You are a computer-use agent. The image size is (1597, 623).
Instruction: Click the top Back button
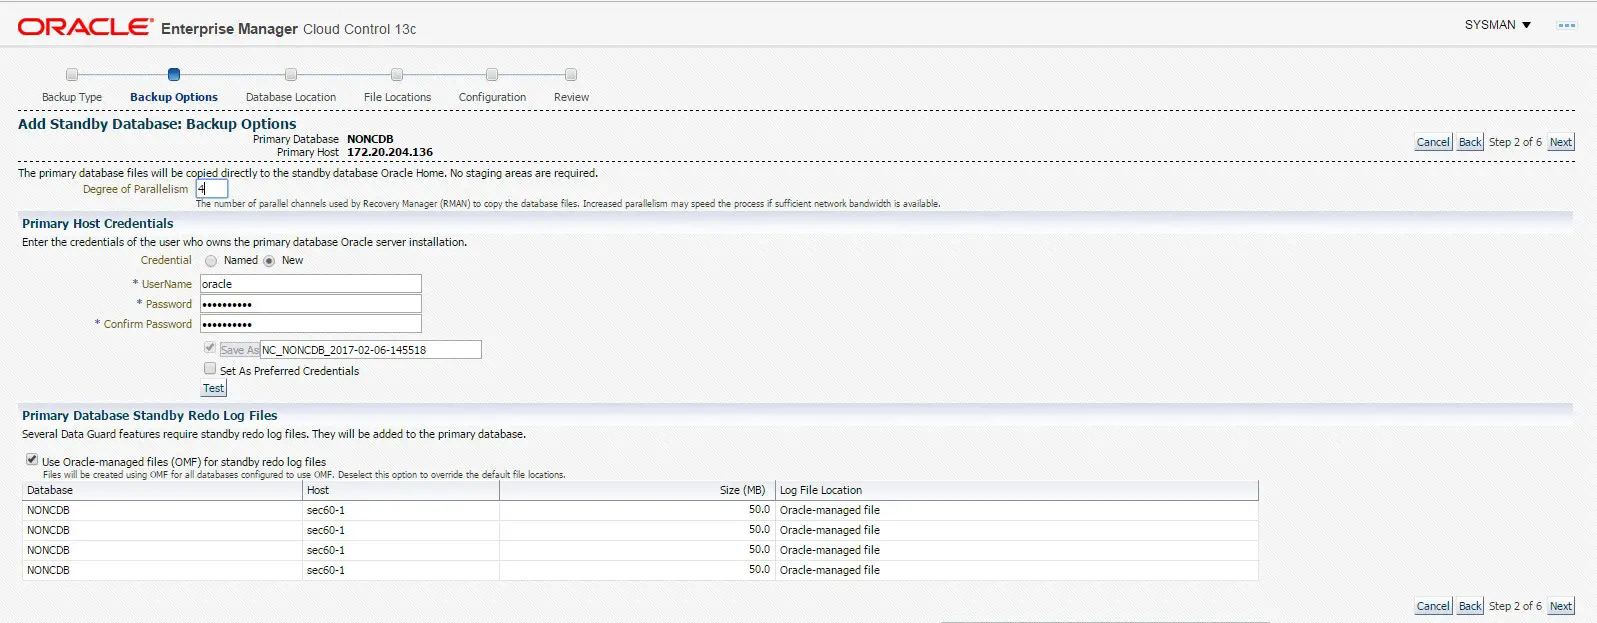tap(1470, 142)
